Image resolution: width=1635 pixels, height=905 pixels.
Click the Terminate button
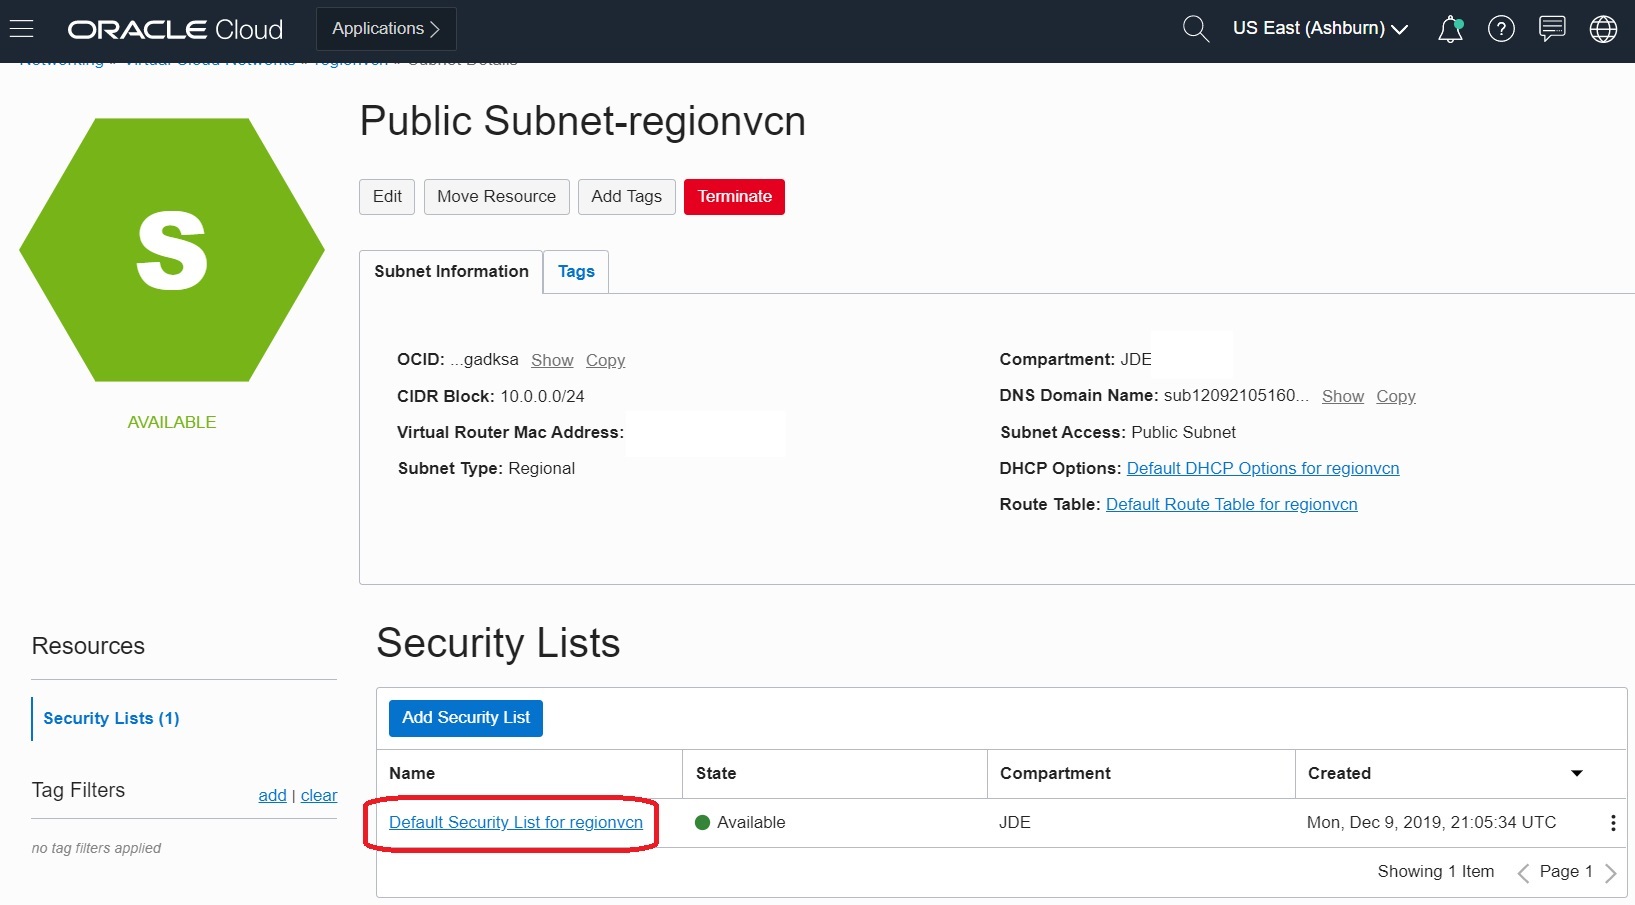click(734, 196)
